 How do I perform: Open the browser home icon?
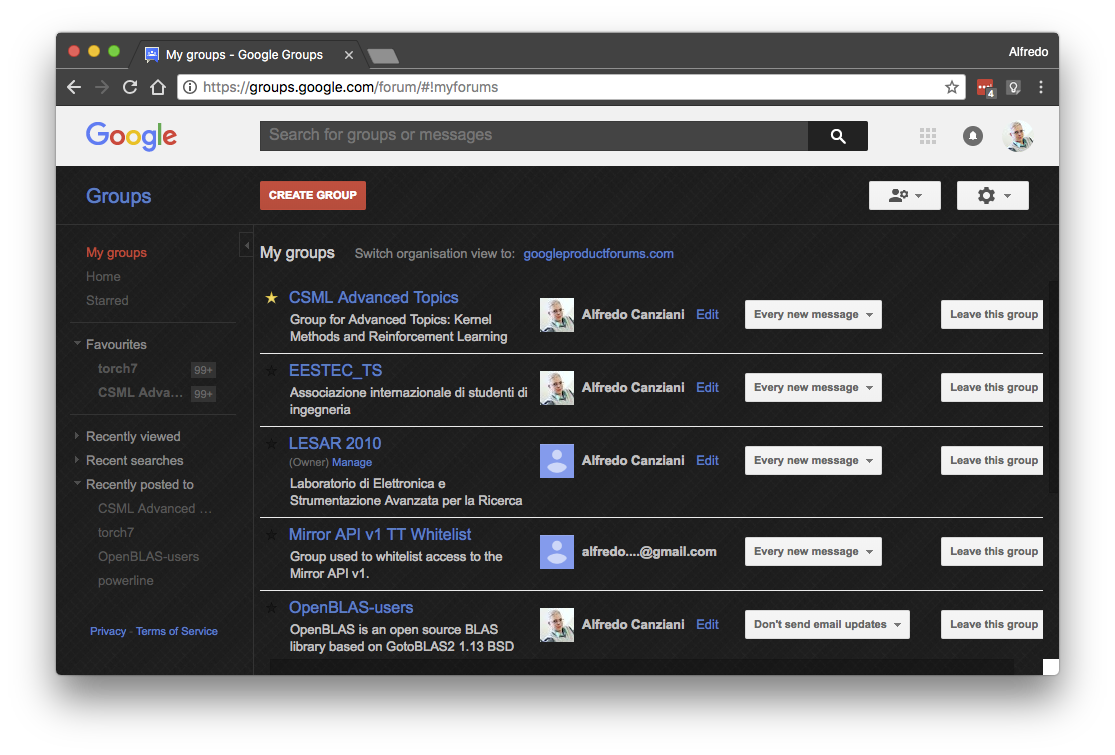click(x=158, y=87)
